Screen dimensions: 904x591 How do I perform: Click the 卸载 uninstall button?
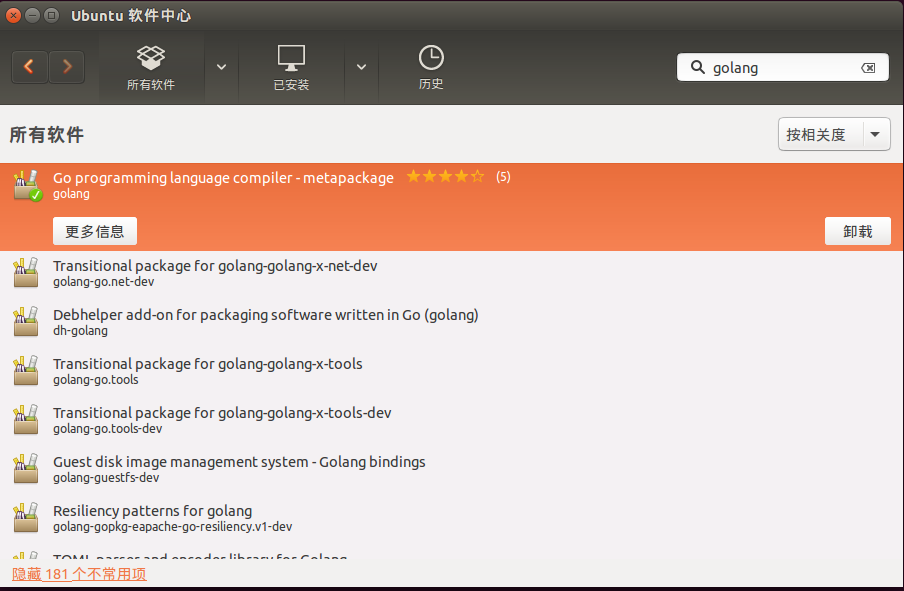click(x=858, y=231)
